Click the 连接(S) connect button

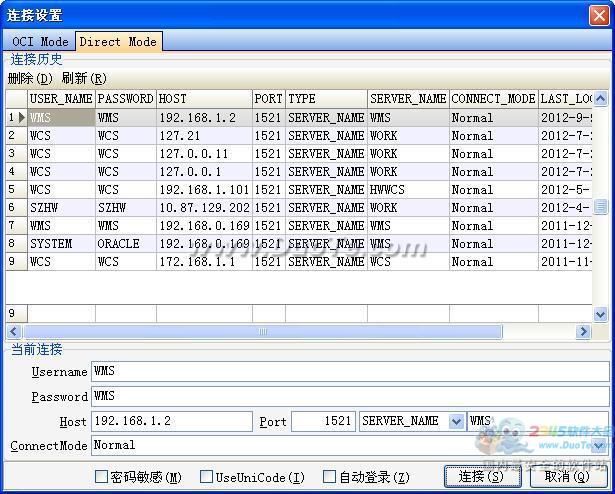tap(482, 477)
